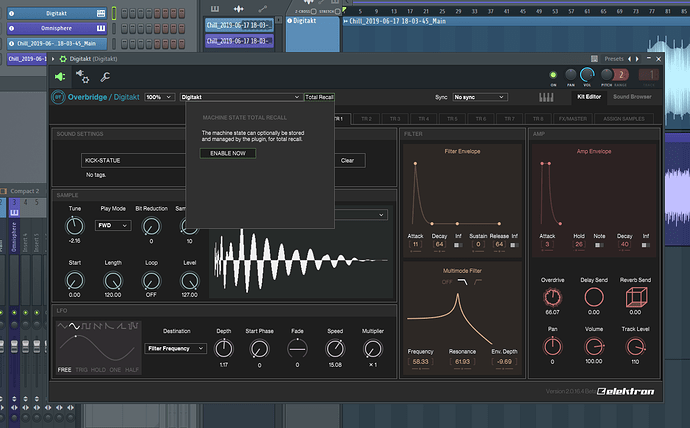Screen dimensions: 690x428
Task: Click the Reverb Send cube control
Action: click(x=636, y=297)
